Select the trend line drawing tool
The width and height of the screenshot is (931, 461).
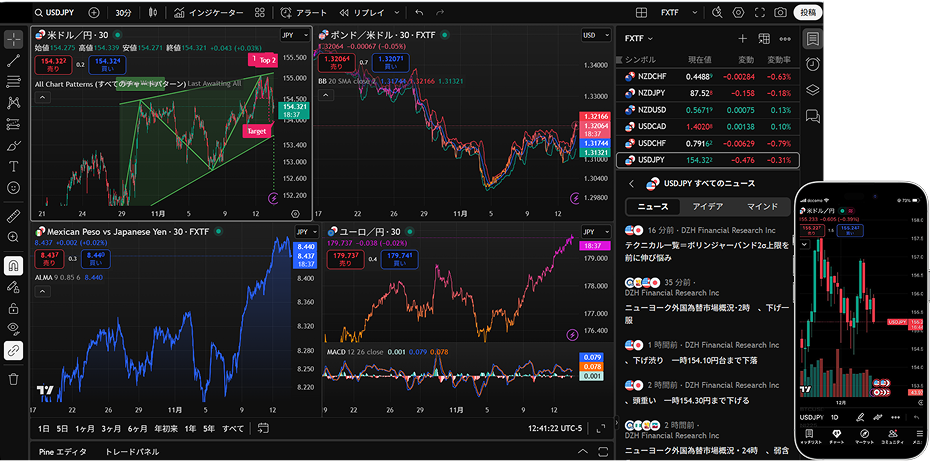[x=14, y=59]
